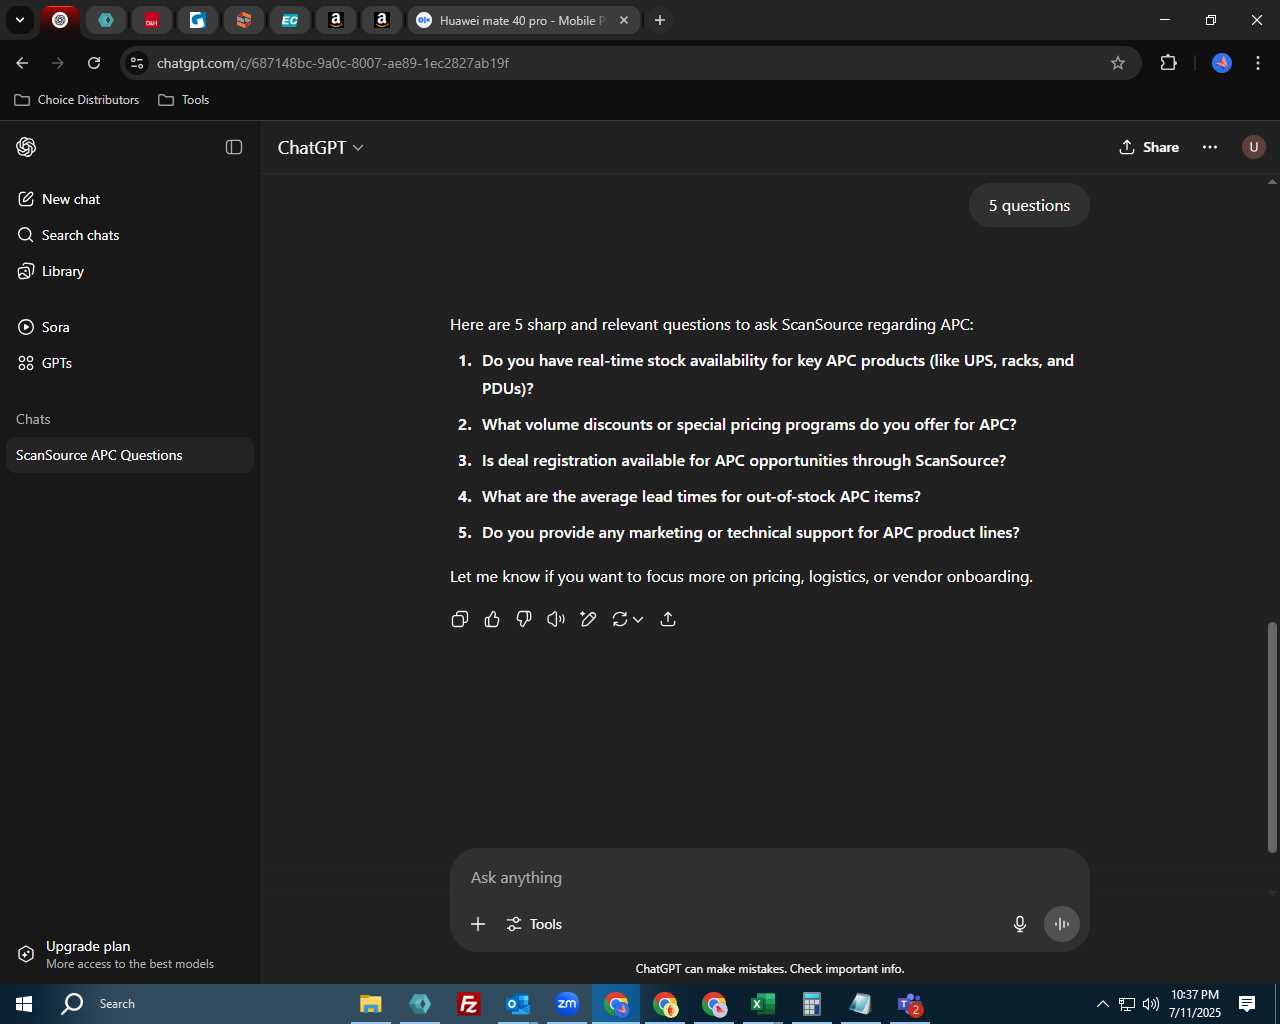Open volume control in system tray
1280x1024 pixels.
pos(1151,1004)
